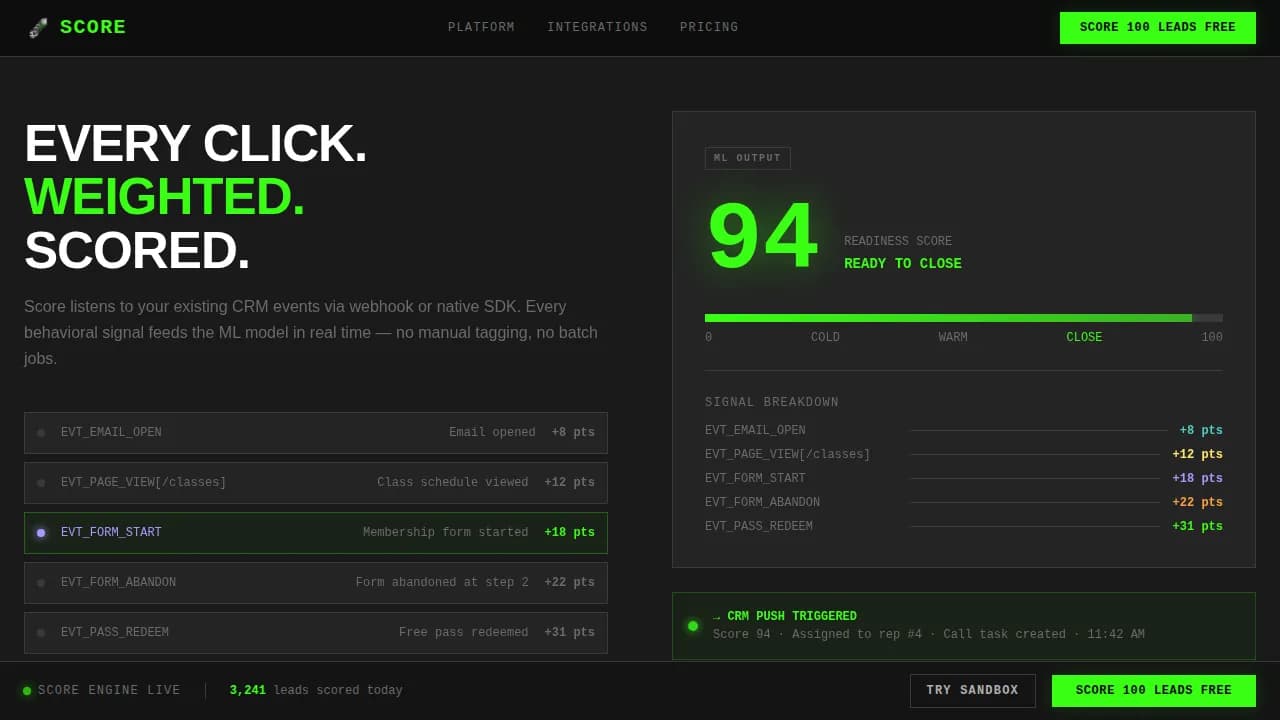Click status dot beside EVT_PAGE_VIEW[/classes]
The width and height of the screenshot is (1280, 720).
pos(41,483)
